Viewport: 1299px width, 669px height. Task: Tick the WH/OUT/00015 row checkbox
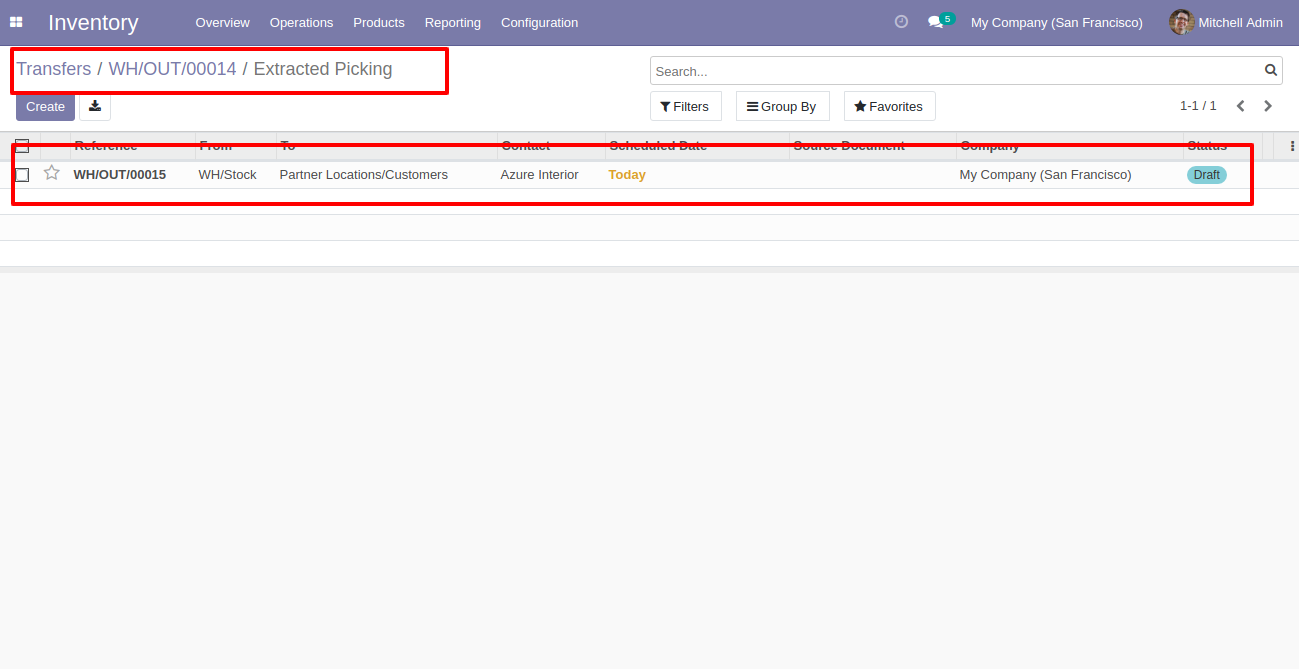22,175
